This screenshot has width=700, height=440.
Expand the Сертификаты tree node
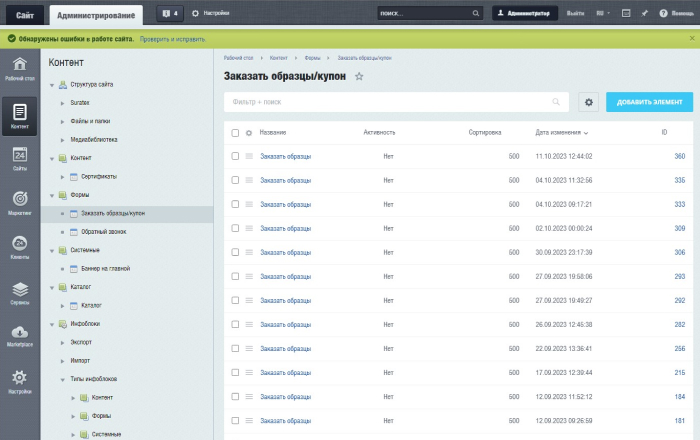pos(62,177)
